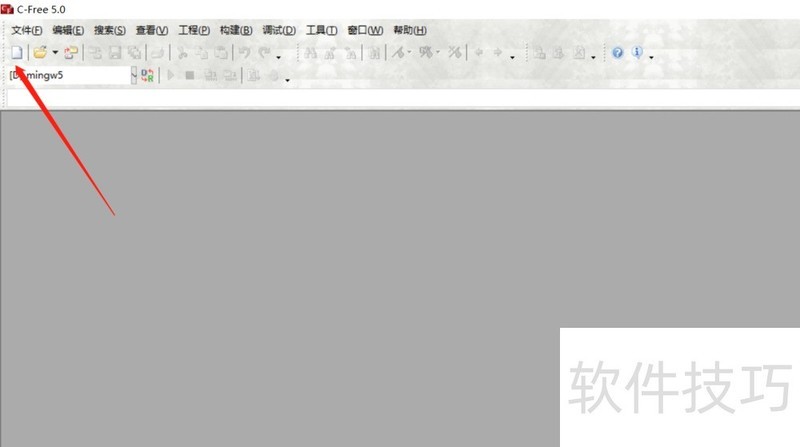
Task: Click the grayed-out Run play triangle
Action: (171, 76)
